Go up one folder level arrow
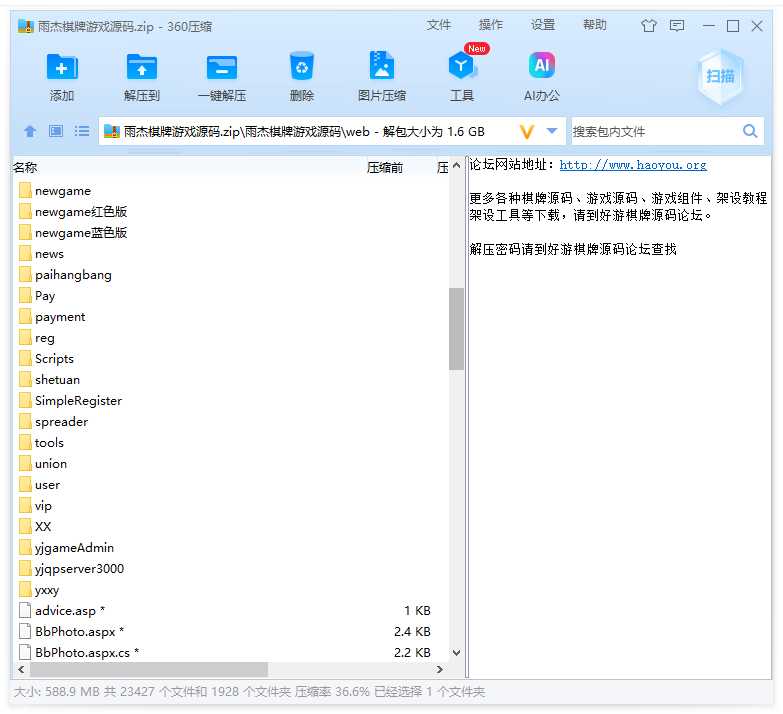Viewport: 783px width, 714px height. coord(30,131)
